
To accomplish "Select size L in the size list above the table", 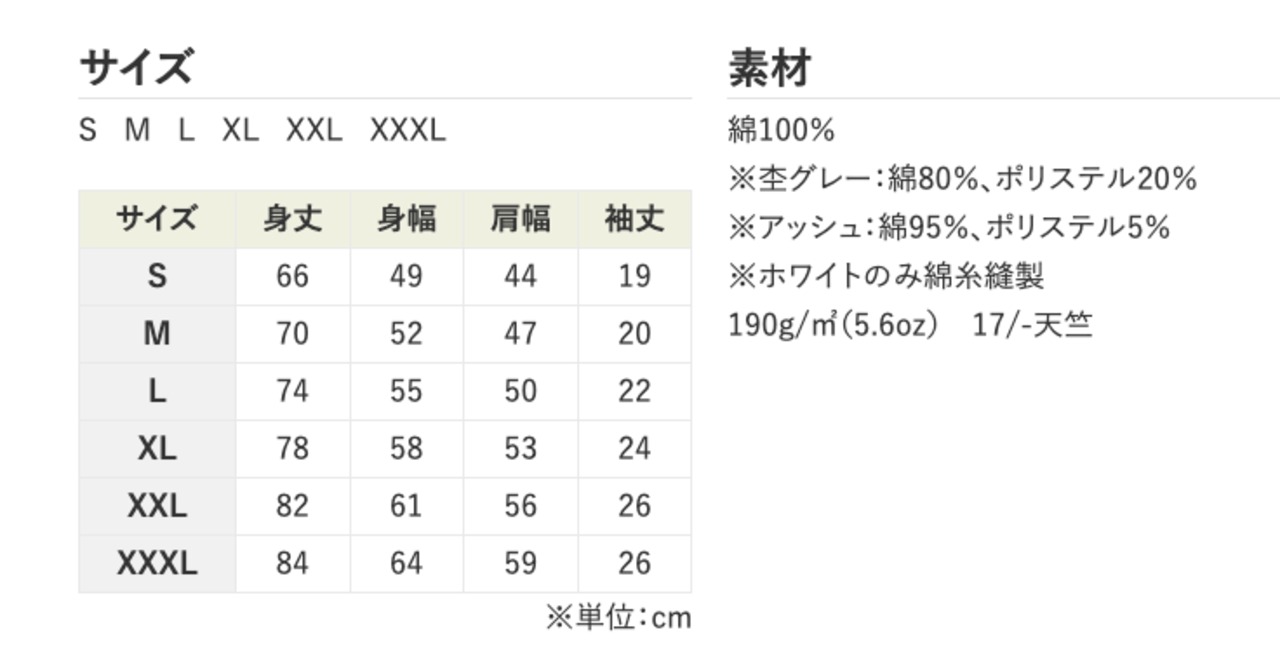I will (186, 131).
